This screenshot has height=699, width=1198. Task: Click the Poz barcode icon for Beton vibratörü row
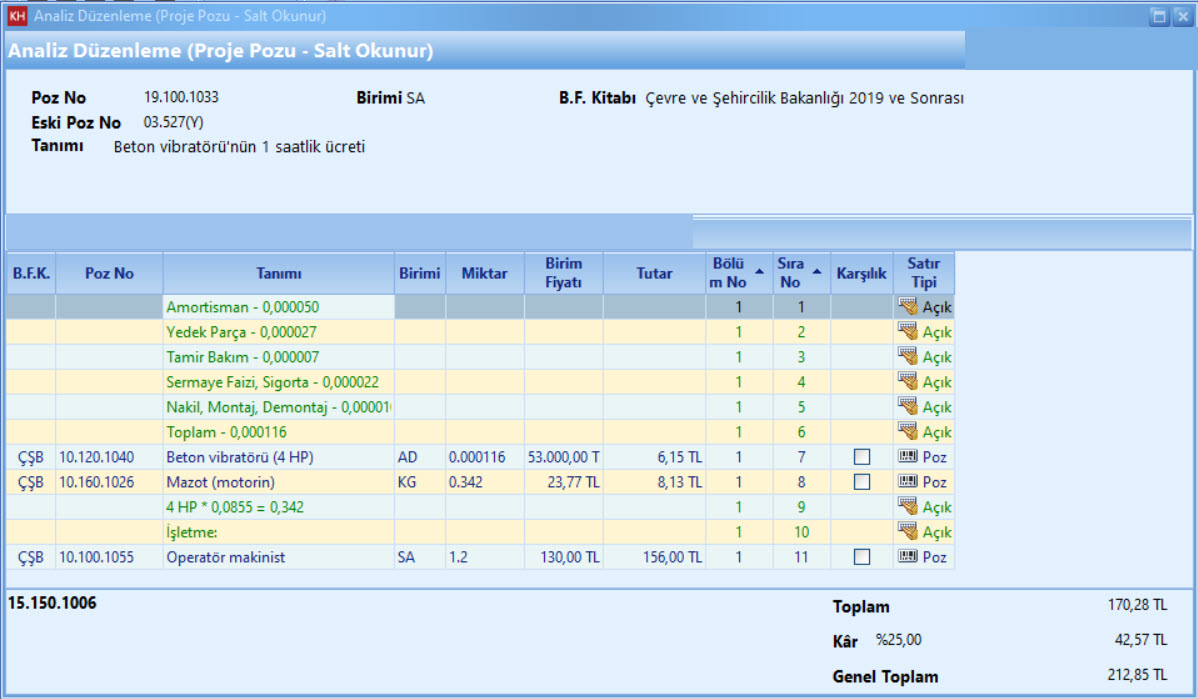908,457
